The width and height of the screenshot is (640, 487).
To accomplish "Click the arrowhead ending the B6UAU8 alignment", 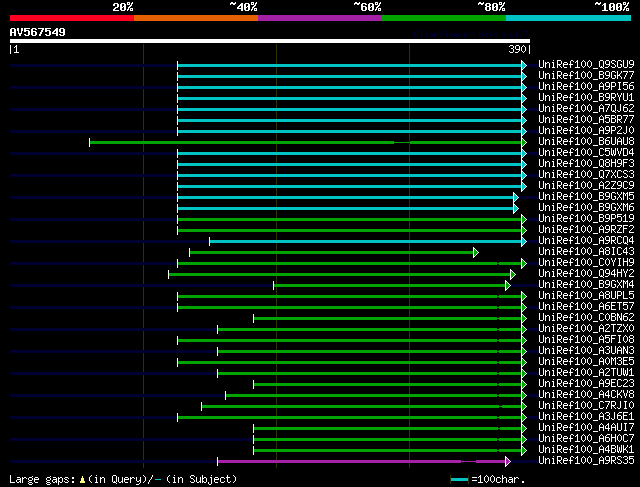I will [524, 142].
